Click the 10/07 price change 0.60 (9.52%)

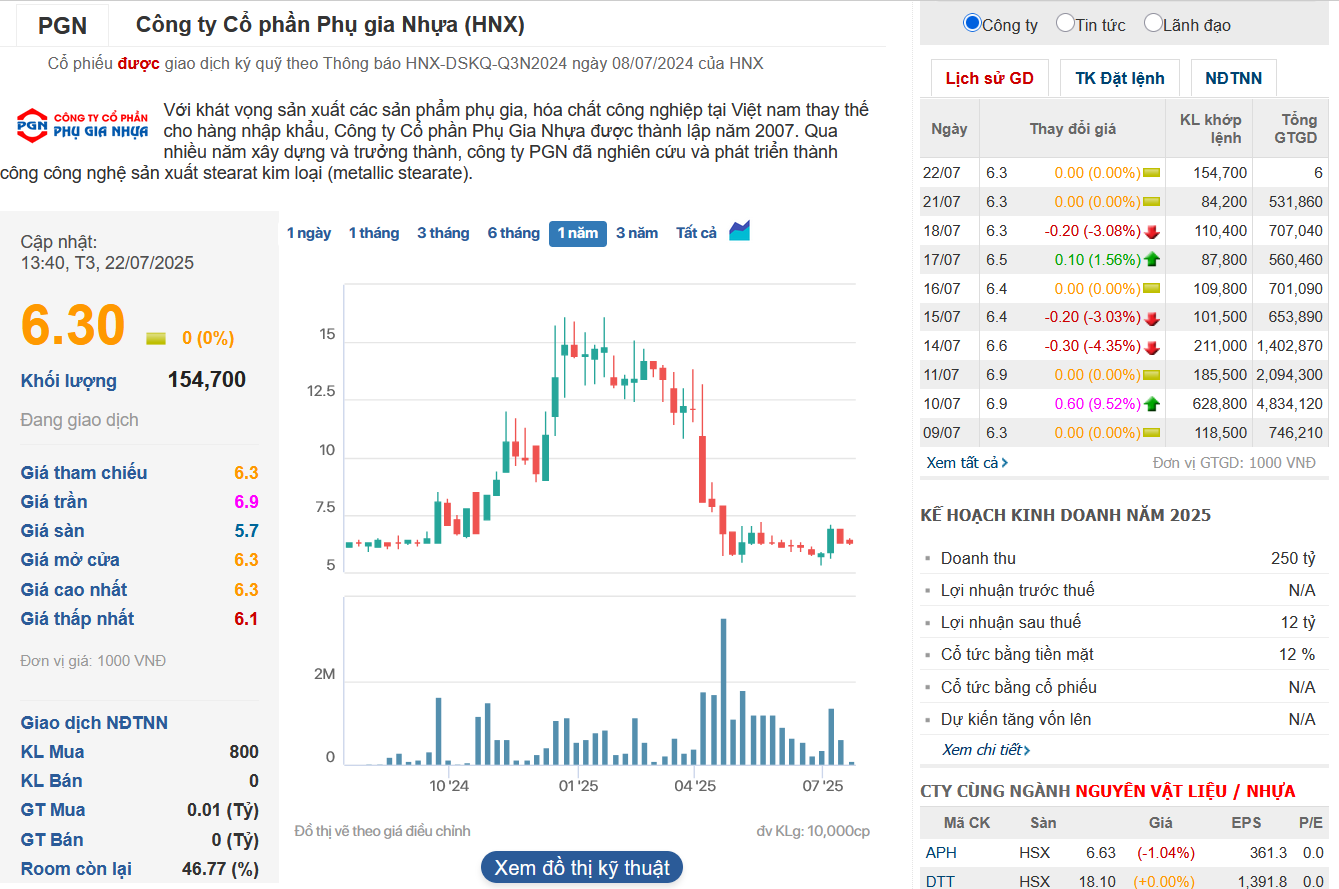[x=1097, y=404]
